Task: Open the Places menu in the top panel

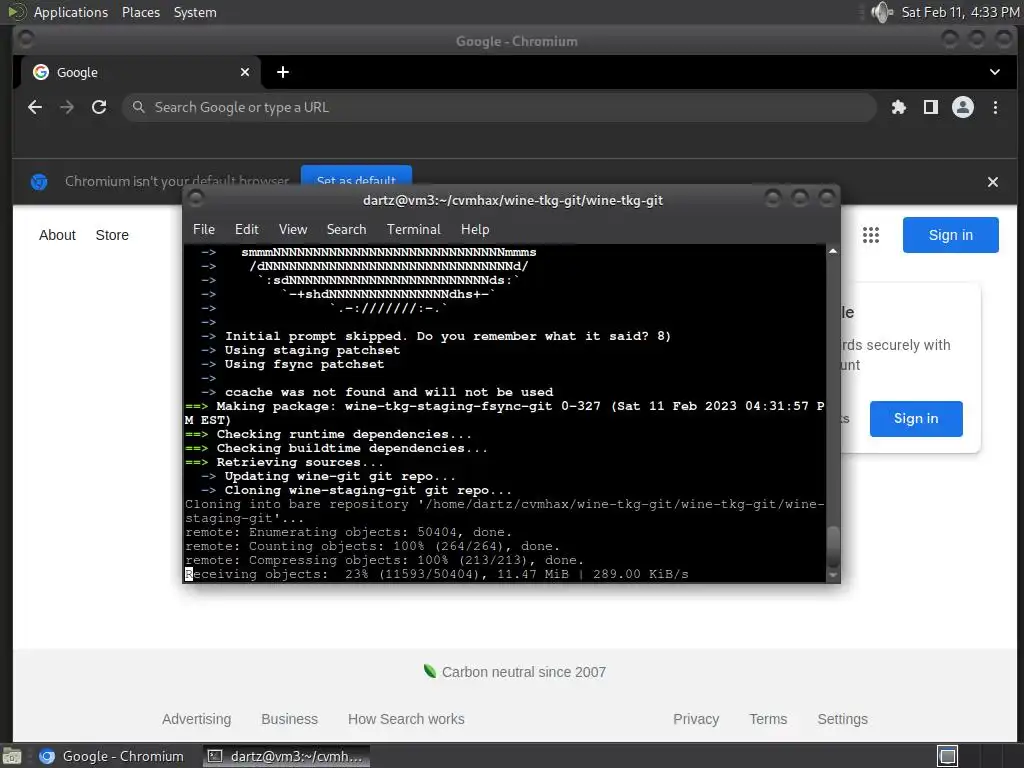Action: click(140, 12)
